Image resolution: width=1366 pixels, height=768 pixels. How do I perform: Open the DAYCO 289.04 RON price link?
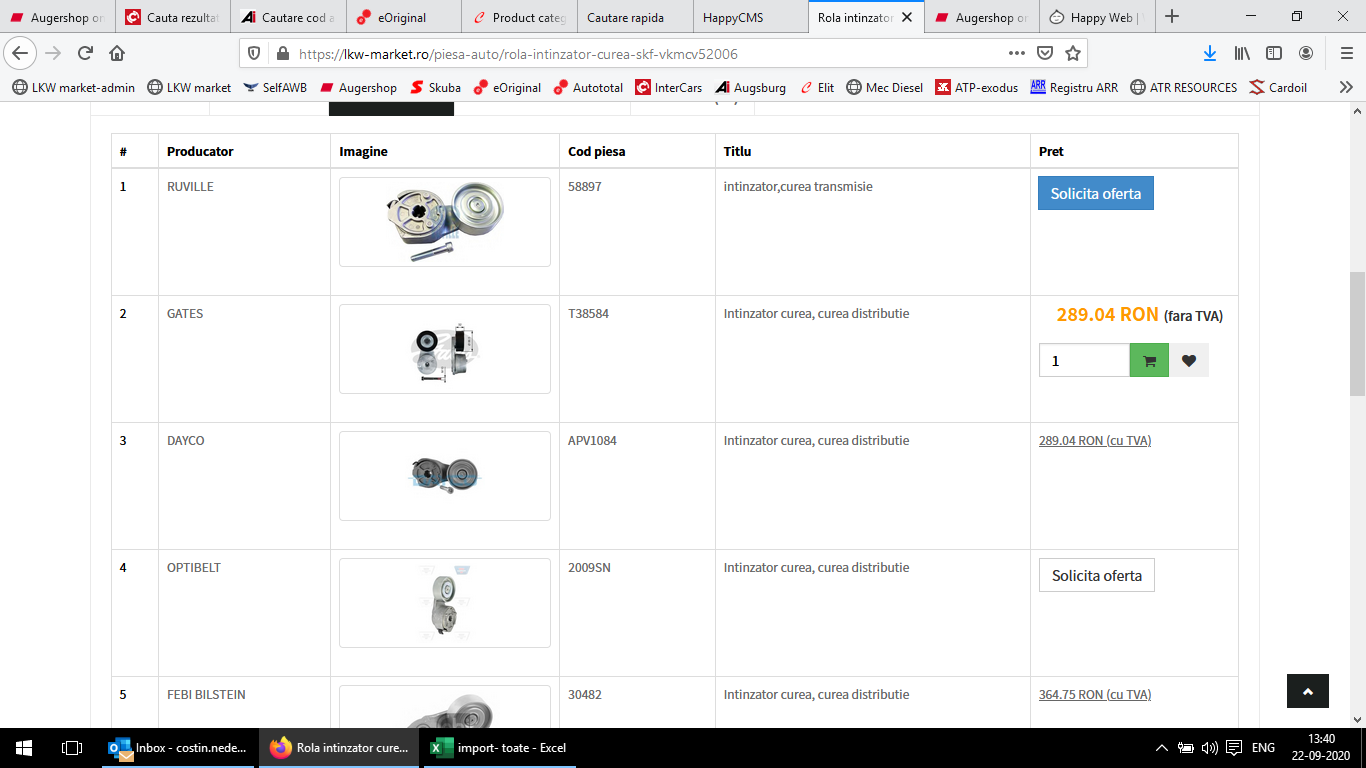point(1095,440)
